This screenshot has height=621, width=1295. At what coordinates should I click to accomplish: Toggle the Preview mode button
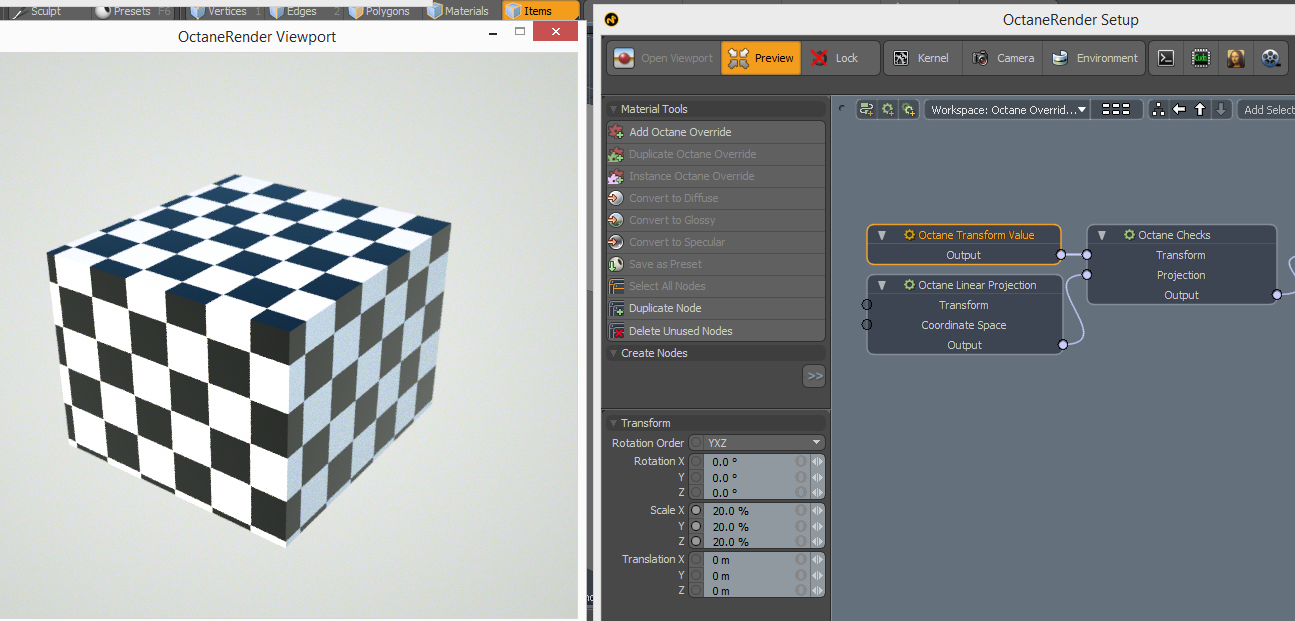tap(761, 58)
